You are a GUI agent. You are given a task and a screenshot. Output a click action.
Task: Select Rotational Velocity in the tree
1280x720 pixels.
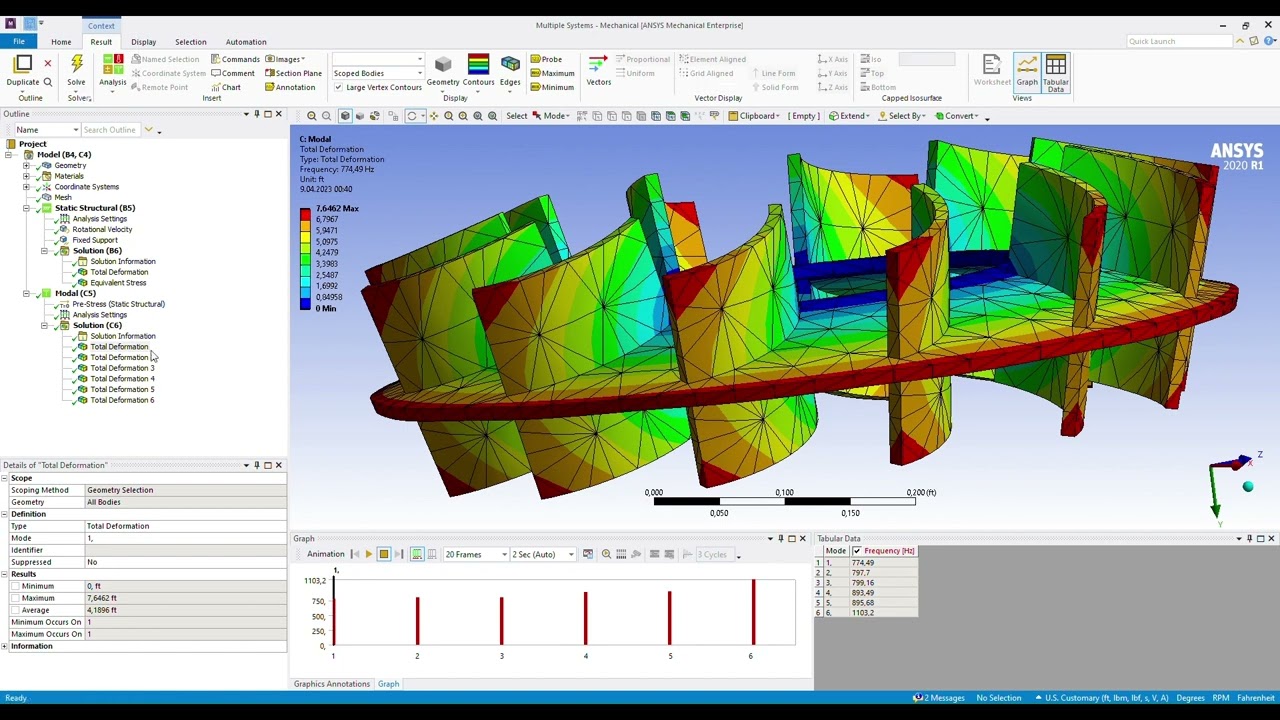pyautogui.click(x=102, y=230)
